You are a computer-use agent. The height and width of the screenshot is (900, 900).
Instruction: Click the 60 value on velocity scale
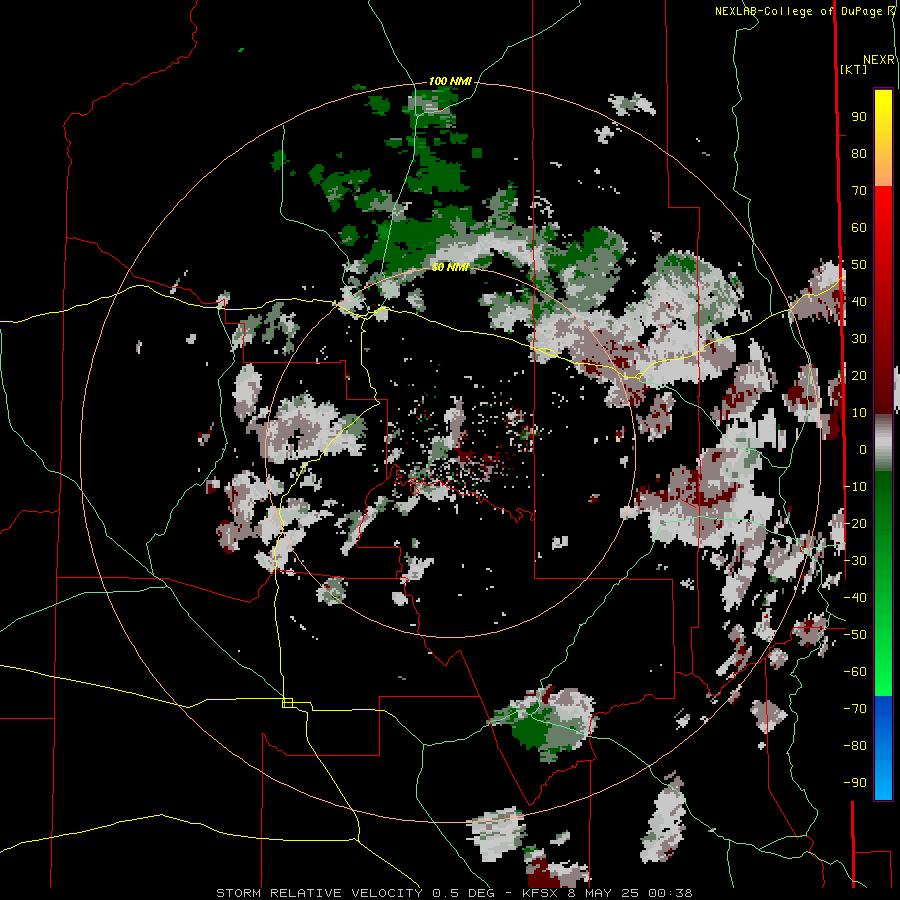coord(859,227)
